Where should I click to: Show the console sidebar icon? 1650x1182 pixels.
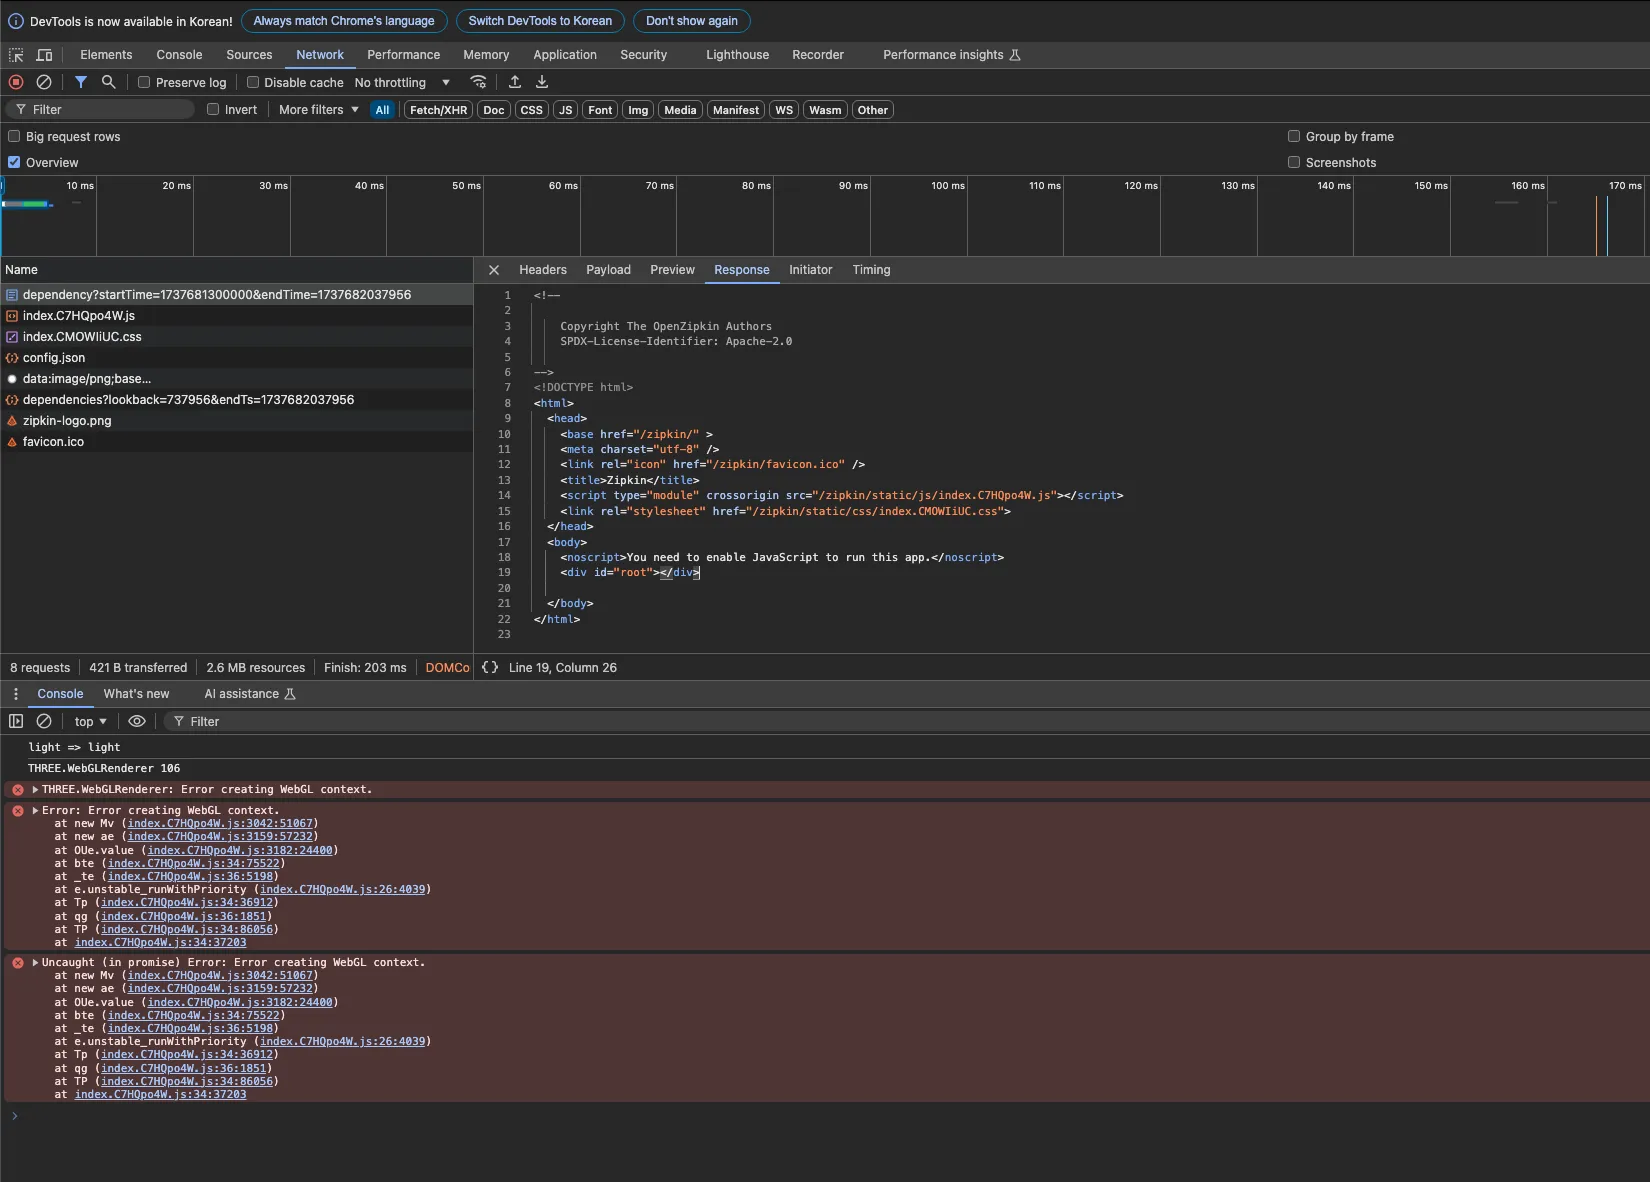click(16, 721)
